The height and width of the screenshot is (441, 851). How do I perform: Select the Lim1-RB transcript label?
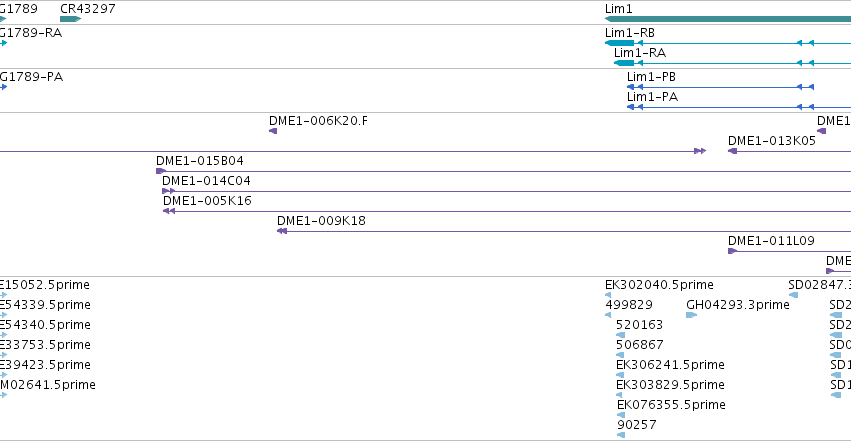(630, 33)
